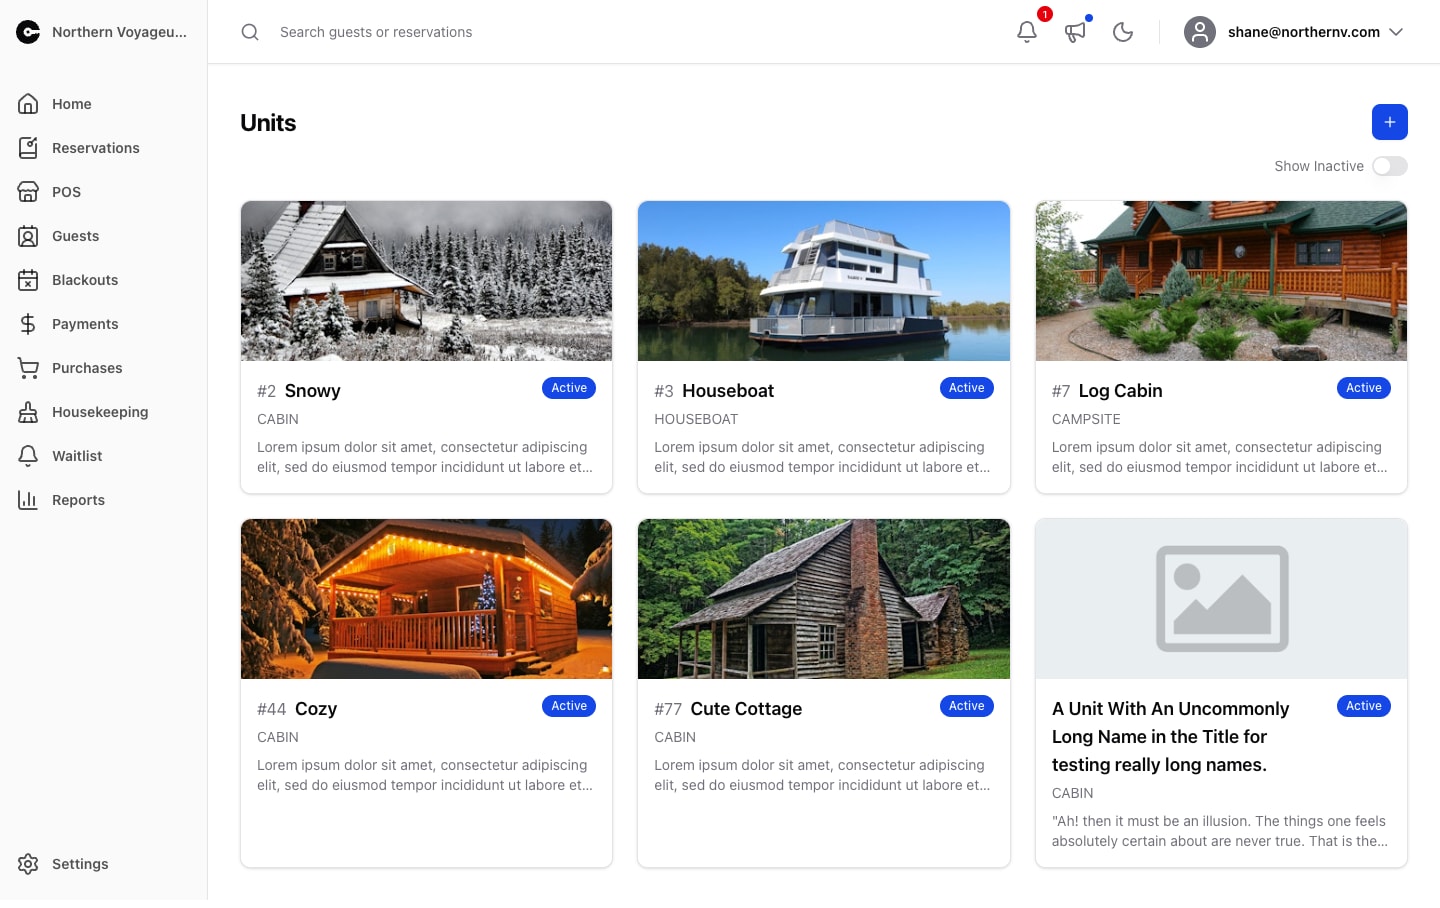Toggle the Show Inactive switch
The width and height of the screenshot is (1440, 908).
click(1390, 166)
